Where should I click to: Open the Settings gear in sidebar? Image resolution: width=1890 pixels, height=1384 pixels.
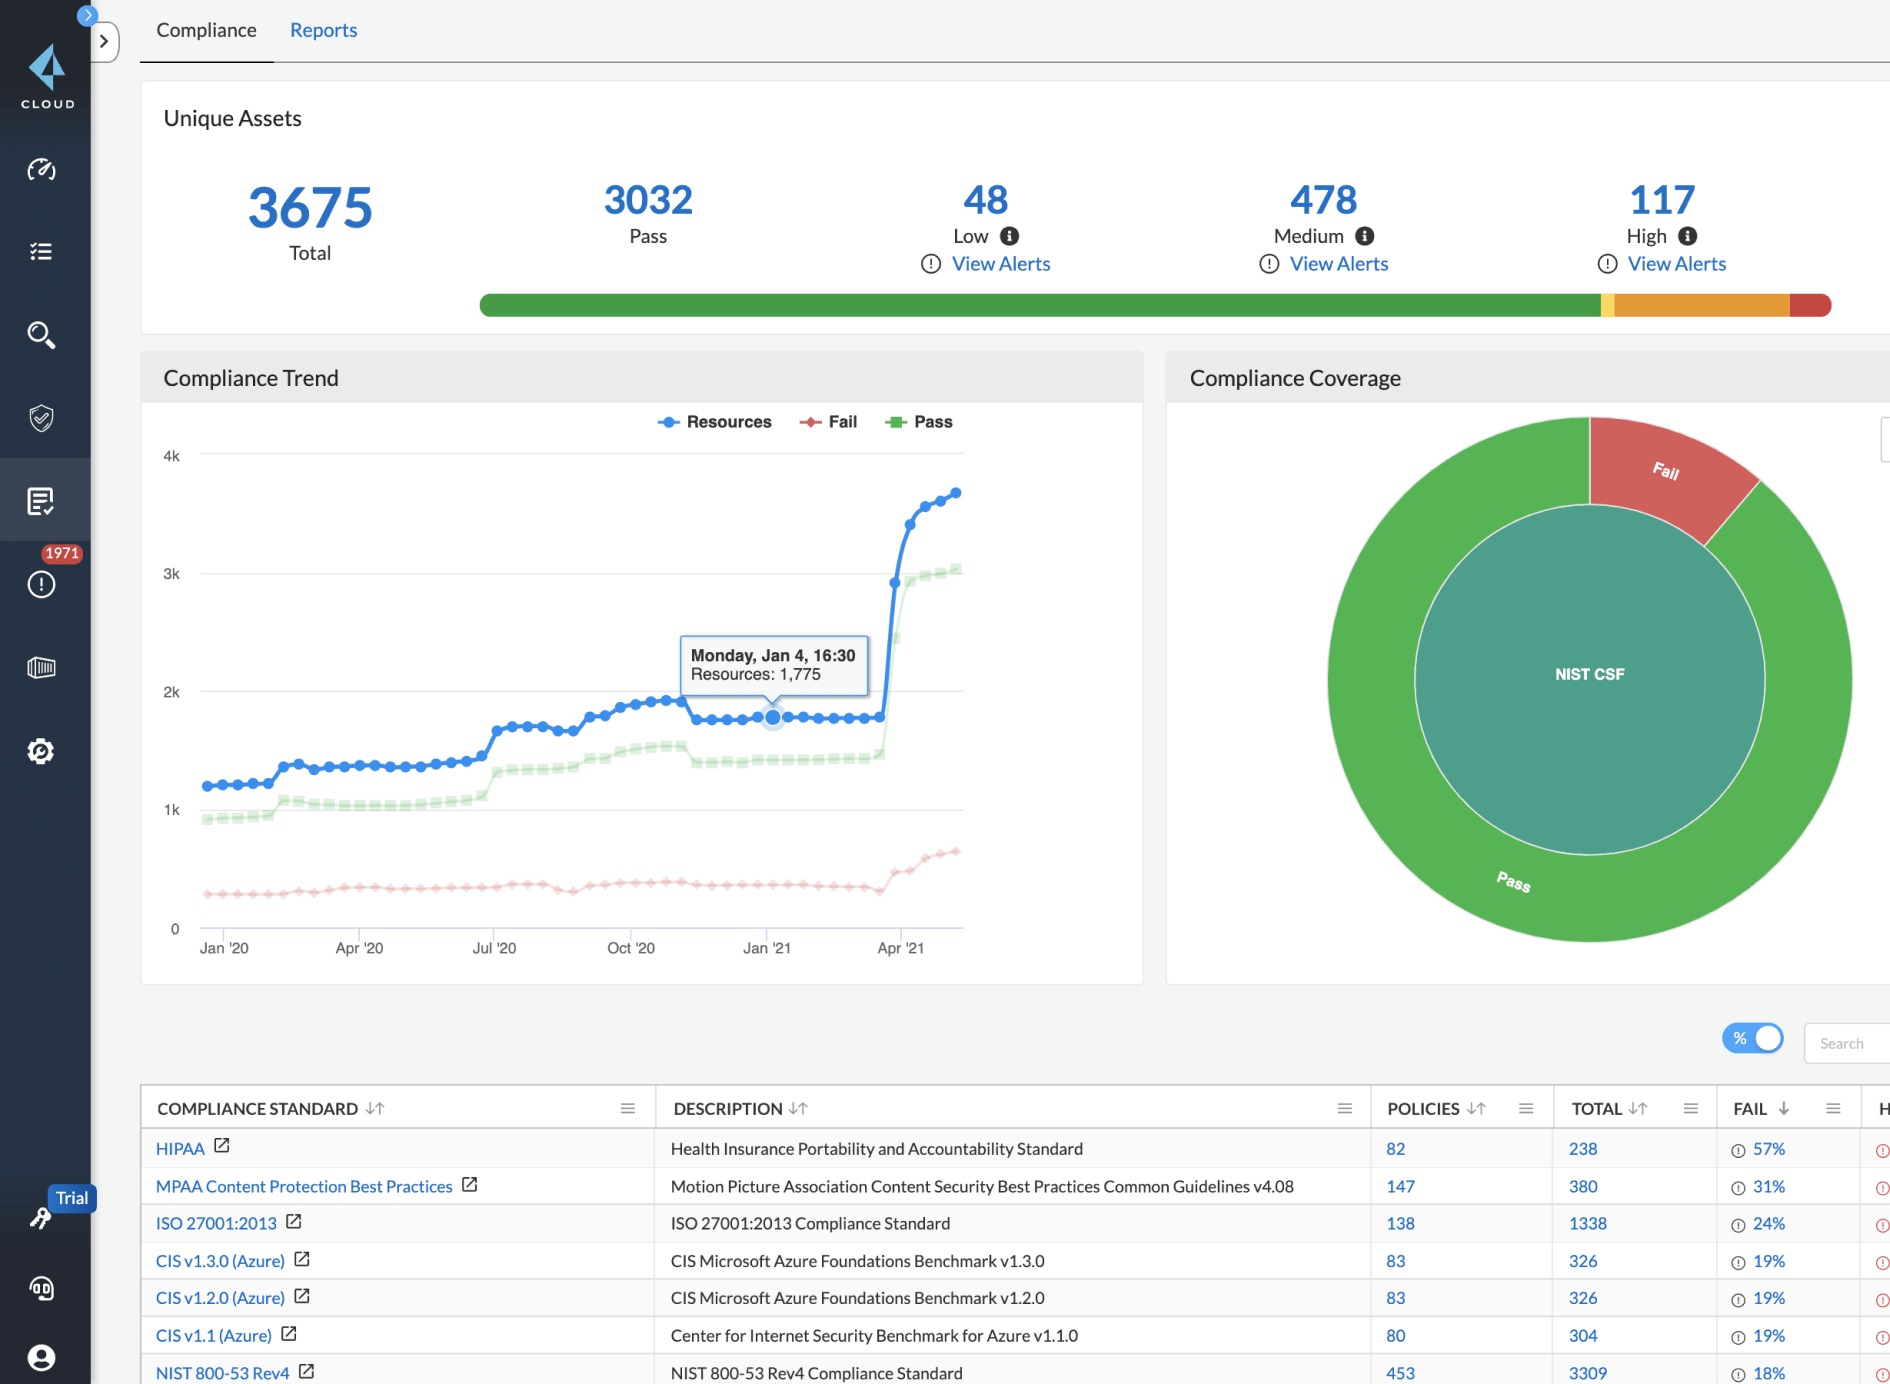tap(41, 751)
